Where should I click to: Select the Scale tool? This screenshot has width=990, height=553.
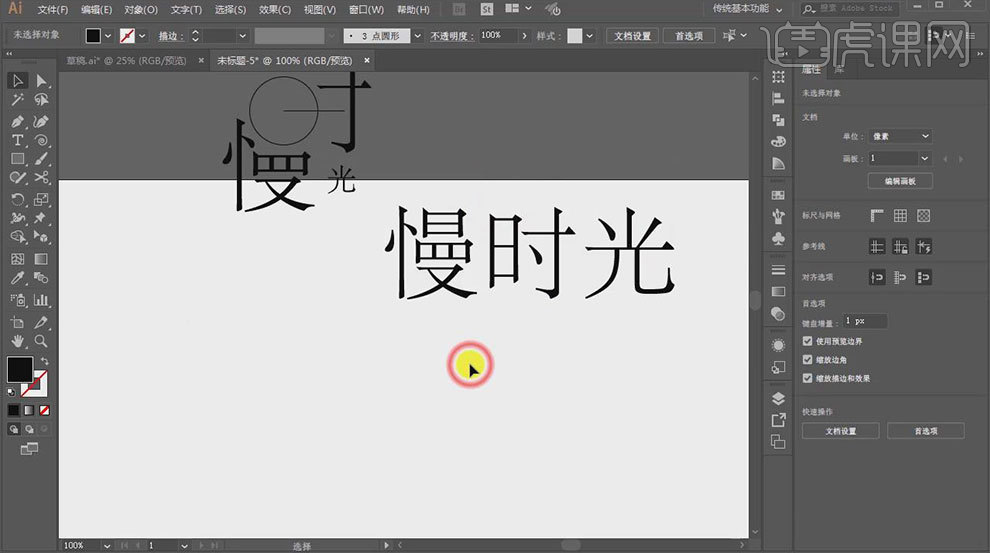41,199
